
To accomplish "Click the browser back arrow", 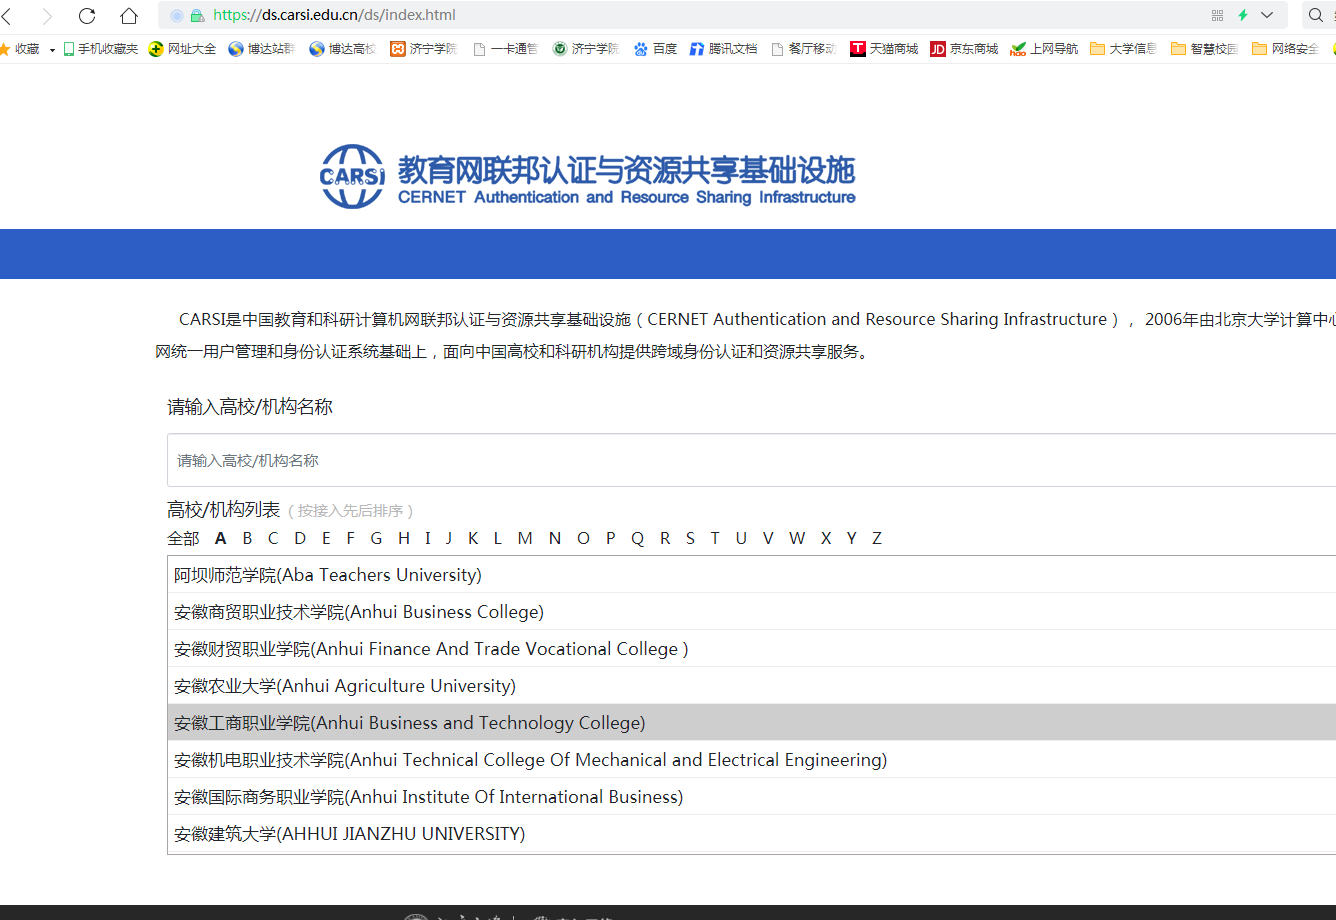I will (8, 15).
